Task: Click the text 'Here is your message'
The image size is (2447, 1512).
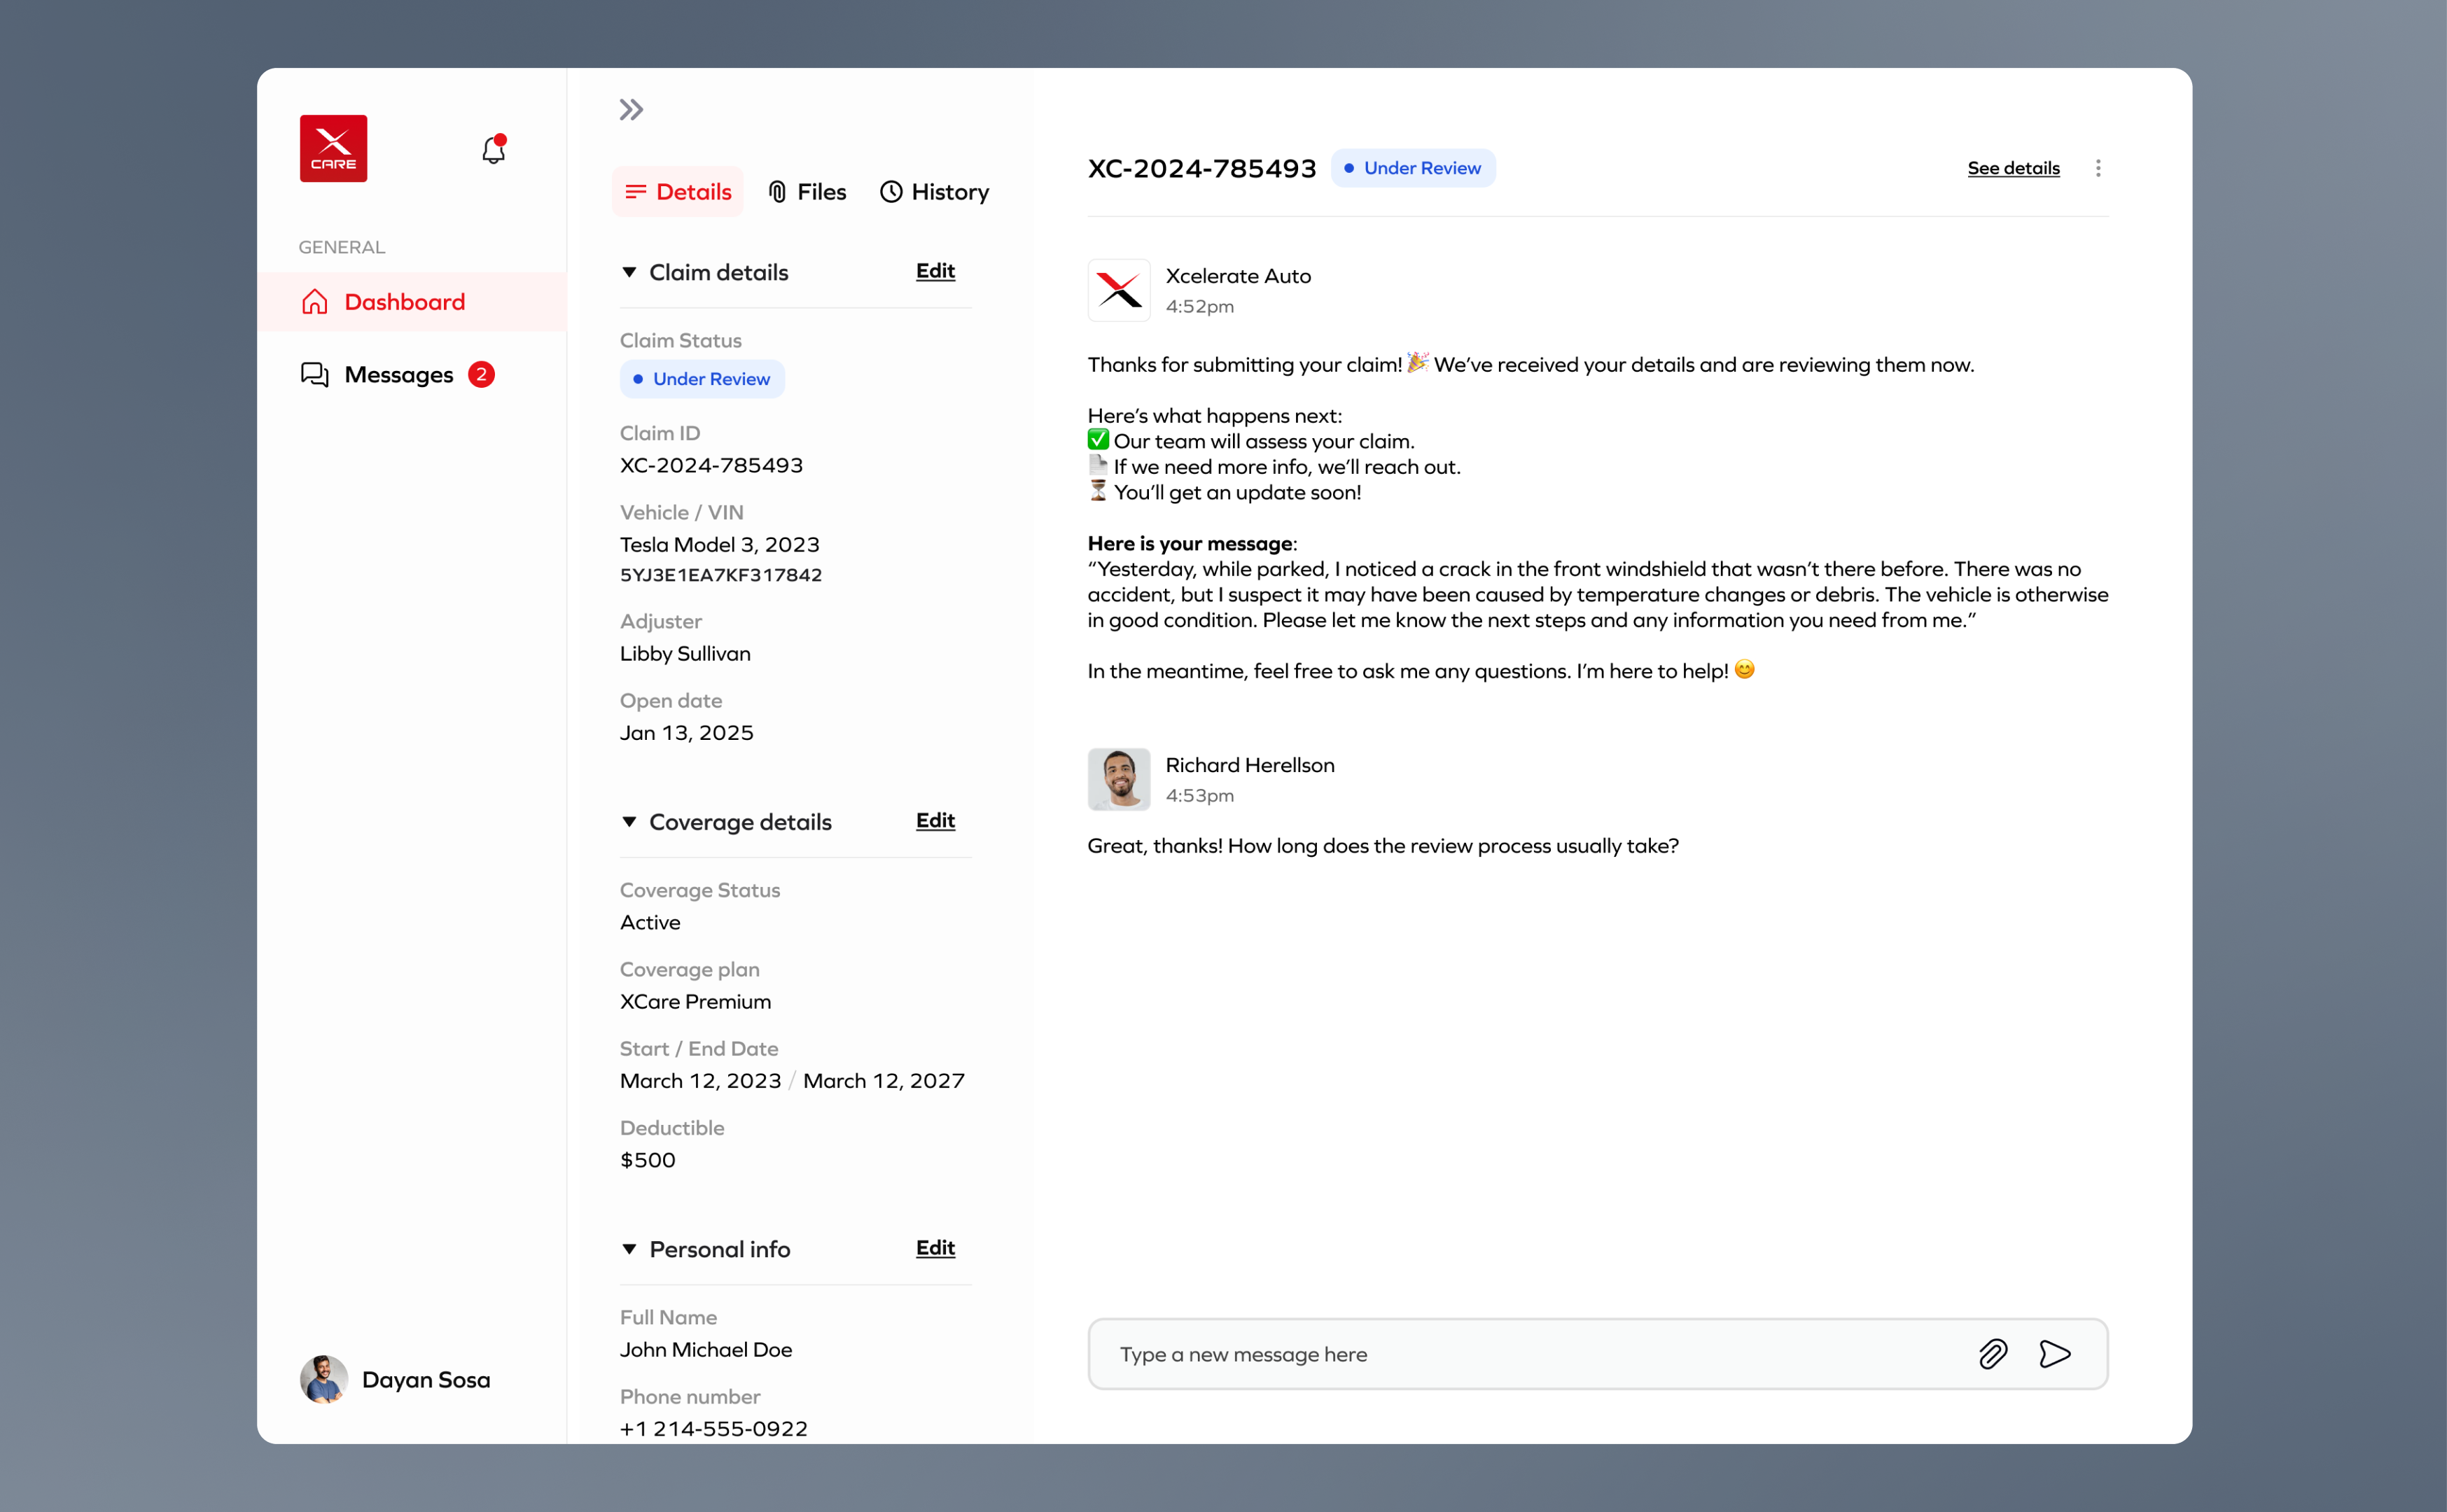Action: pos(1190,543)
